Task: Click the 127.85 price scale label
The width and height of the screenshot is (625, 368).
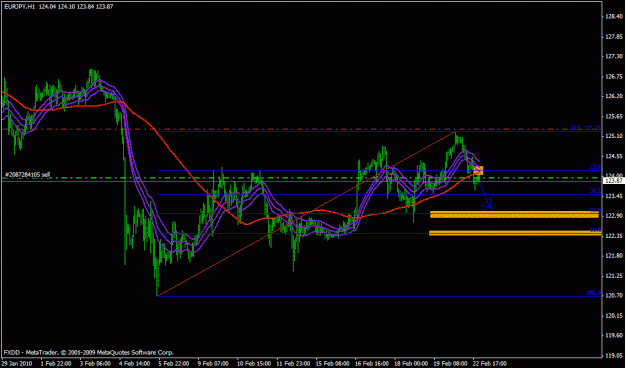Action: 614,36
